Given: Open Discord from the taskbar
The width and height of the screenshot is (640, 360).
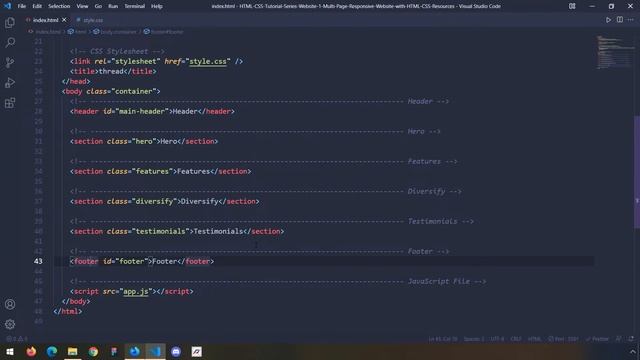Looking at the screenshot, I should (176, 351).
